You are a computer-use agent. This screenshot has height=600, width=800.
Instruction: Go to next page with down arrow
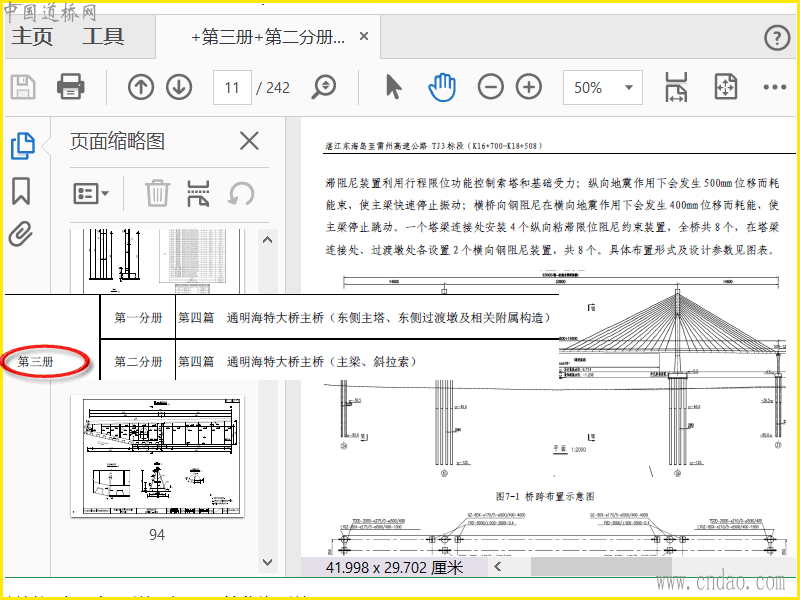179,87
